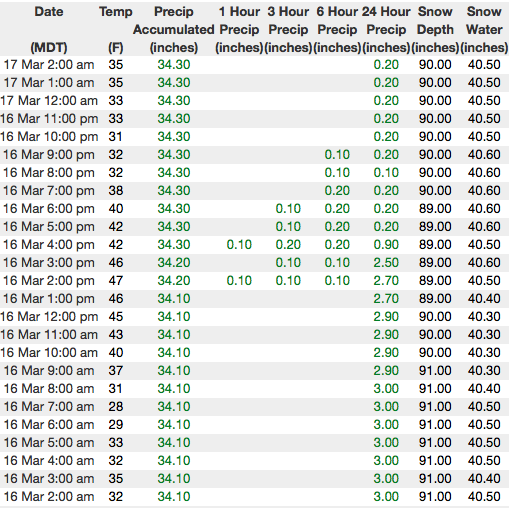Click the 24 Hour Precip header
The height and width of the screenshot is (508, 509).
click(386, 29)
